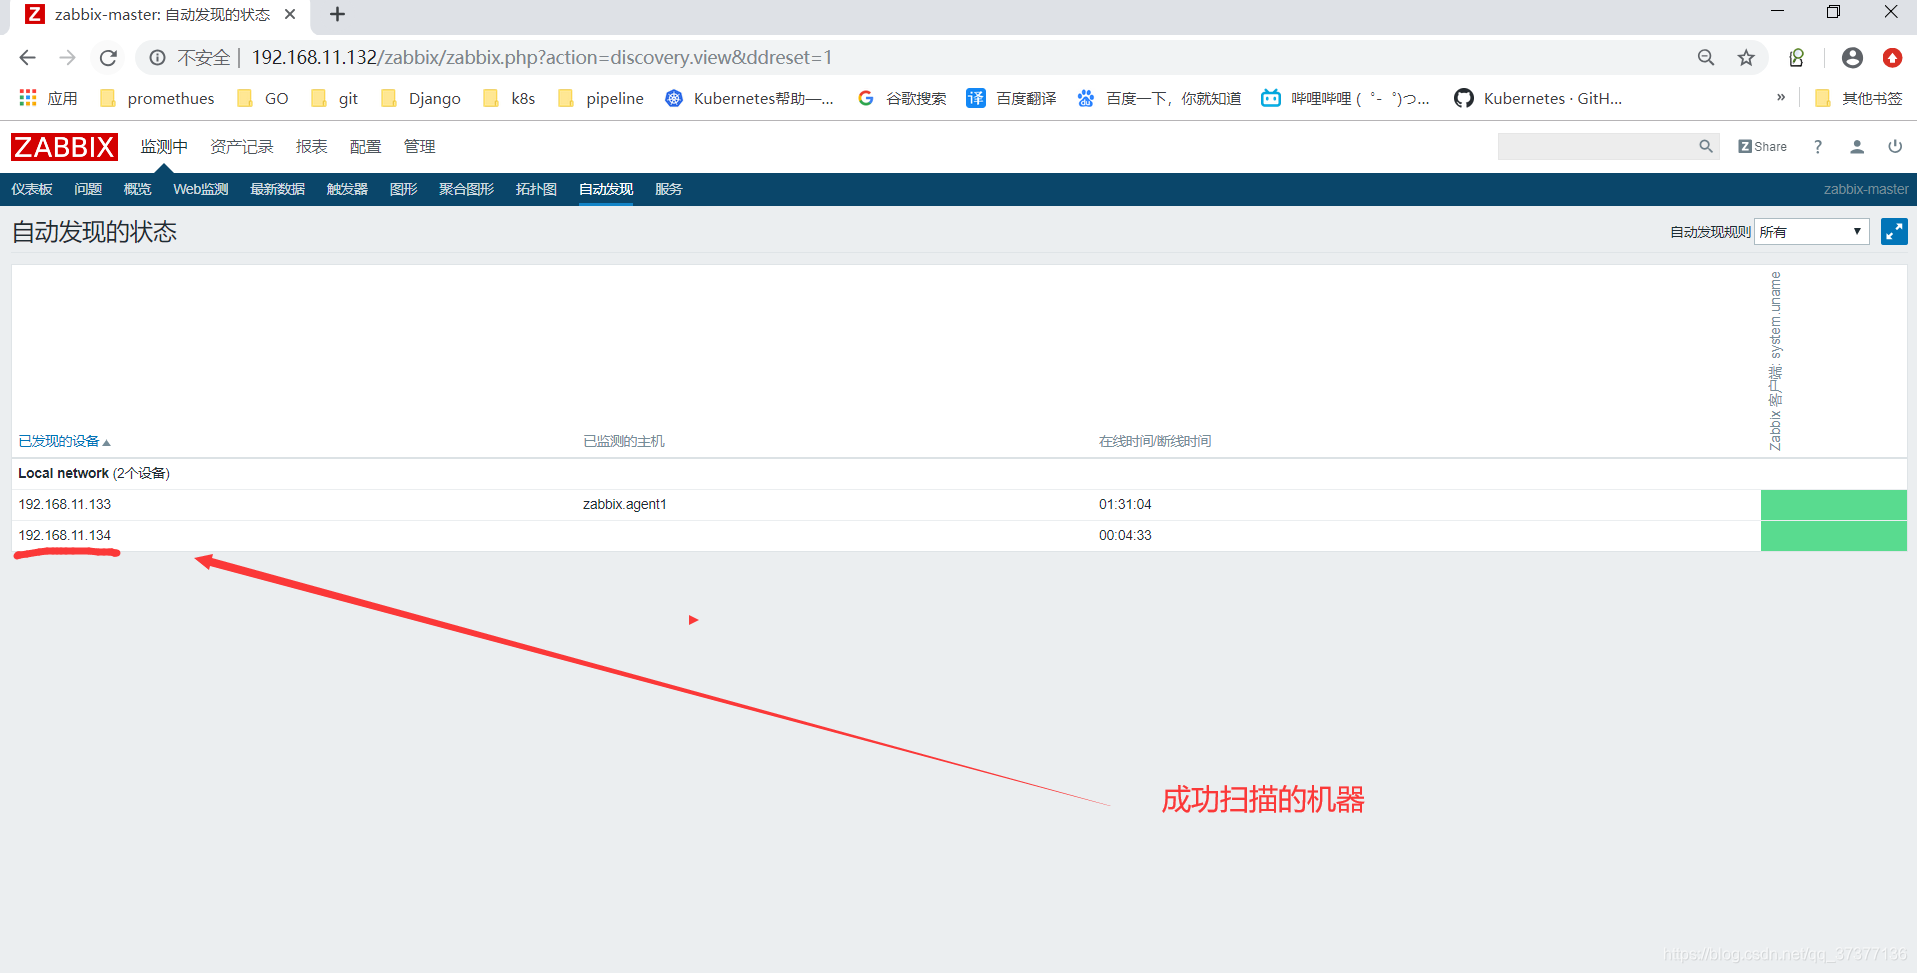Click the Zabbix logout power icon
1917x973 pixels.
(x=1895, y=146)
